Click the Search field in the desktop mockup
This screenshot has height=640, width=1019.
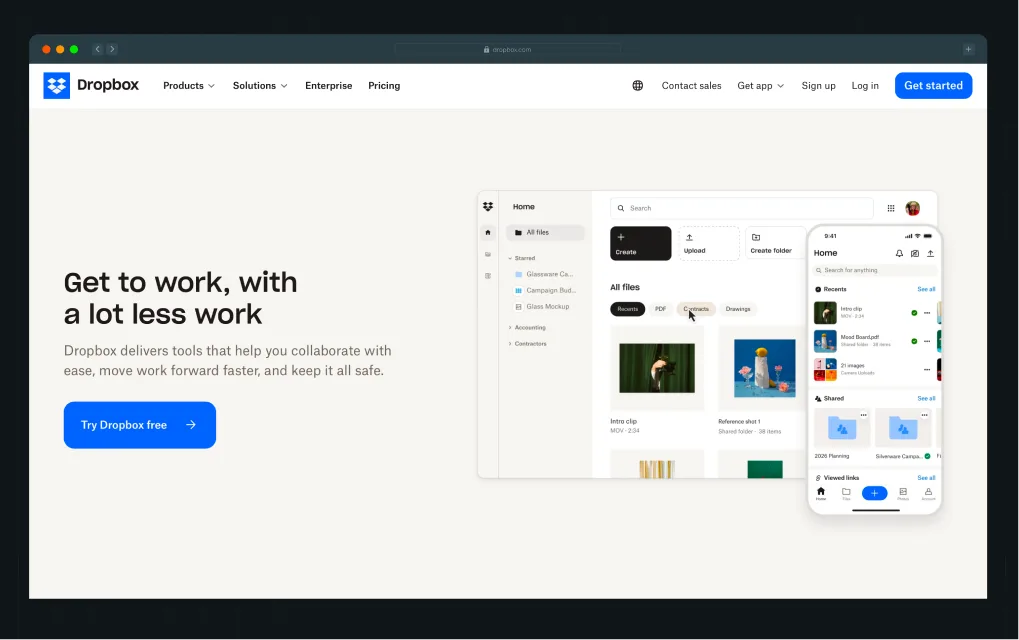[x=742, y=208]
